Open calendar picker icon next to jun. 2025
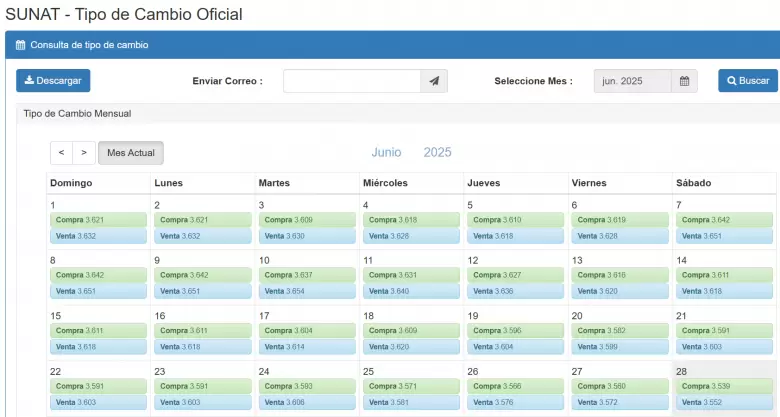The height and width of the screenshot is (417, 780). (684, 81)
